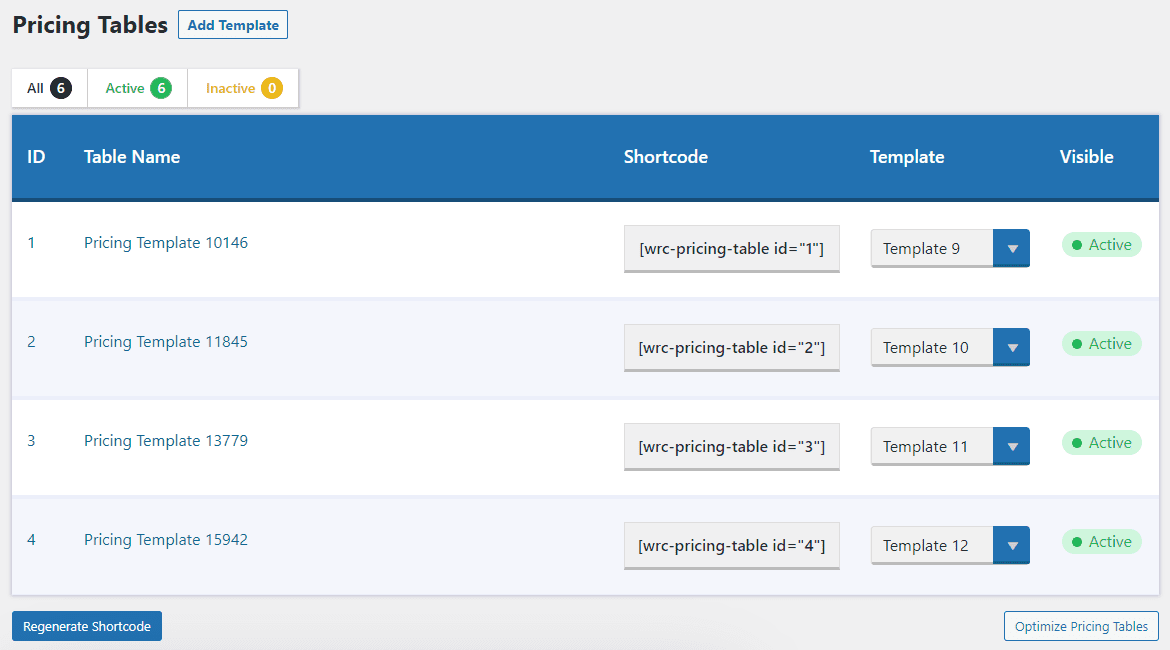Viewport: 1170px width, 650px height.
Task: Click the Add Template button
Action: [x=232, y=25]
